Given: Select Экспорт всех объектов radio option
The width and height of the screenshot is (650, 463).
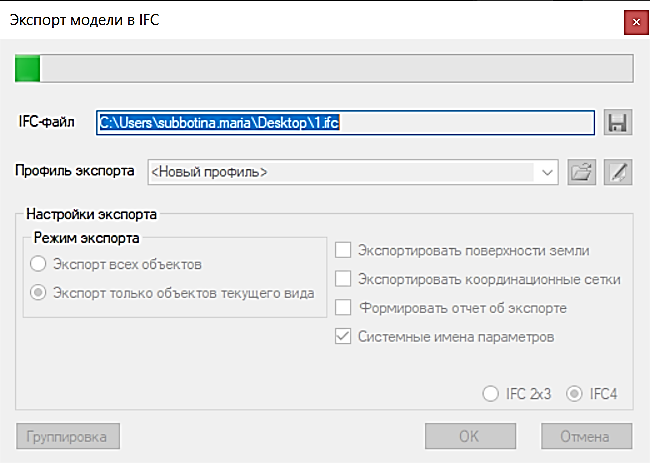Looking at the screenshot, I should click(x=39, y=264).
